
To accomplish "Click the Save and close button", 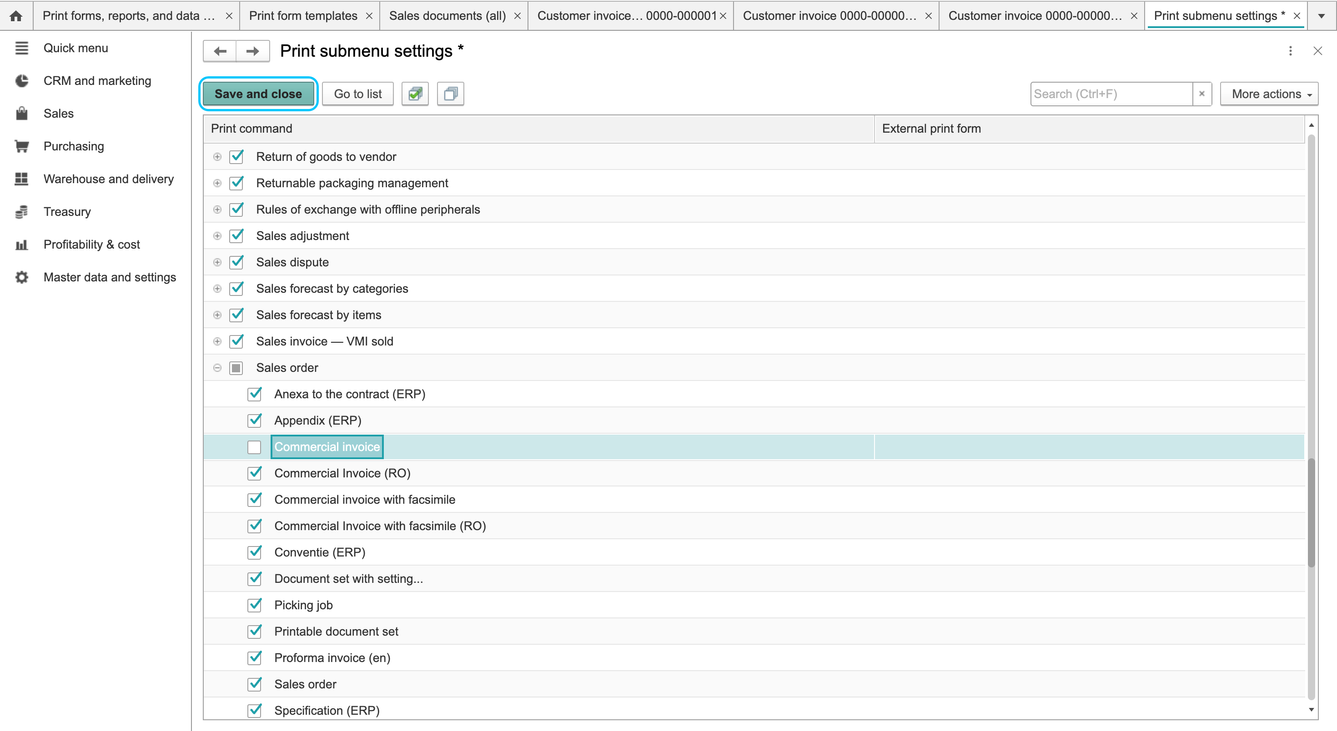I will point(258,94).
